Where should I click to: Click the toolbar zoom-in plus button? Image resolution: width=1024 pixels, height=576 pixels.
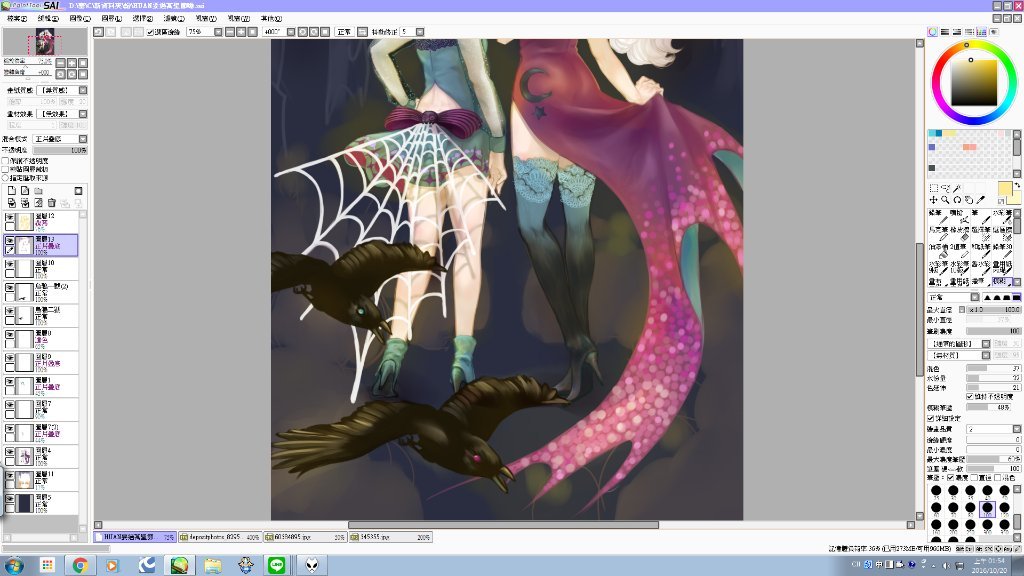[x=241, y=31]
